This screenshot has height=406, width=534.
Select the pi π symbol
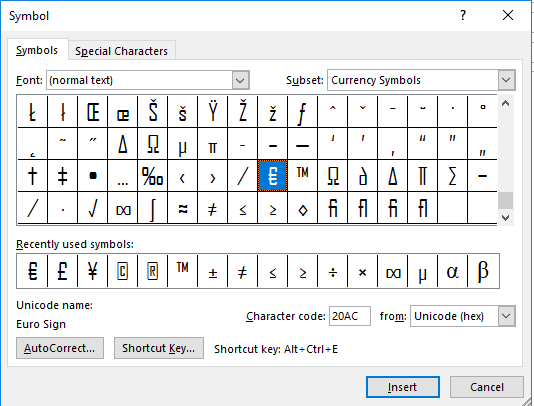213,144
